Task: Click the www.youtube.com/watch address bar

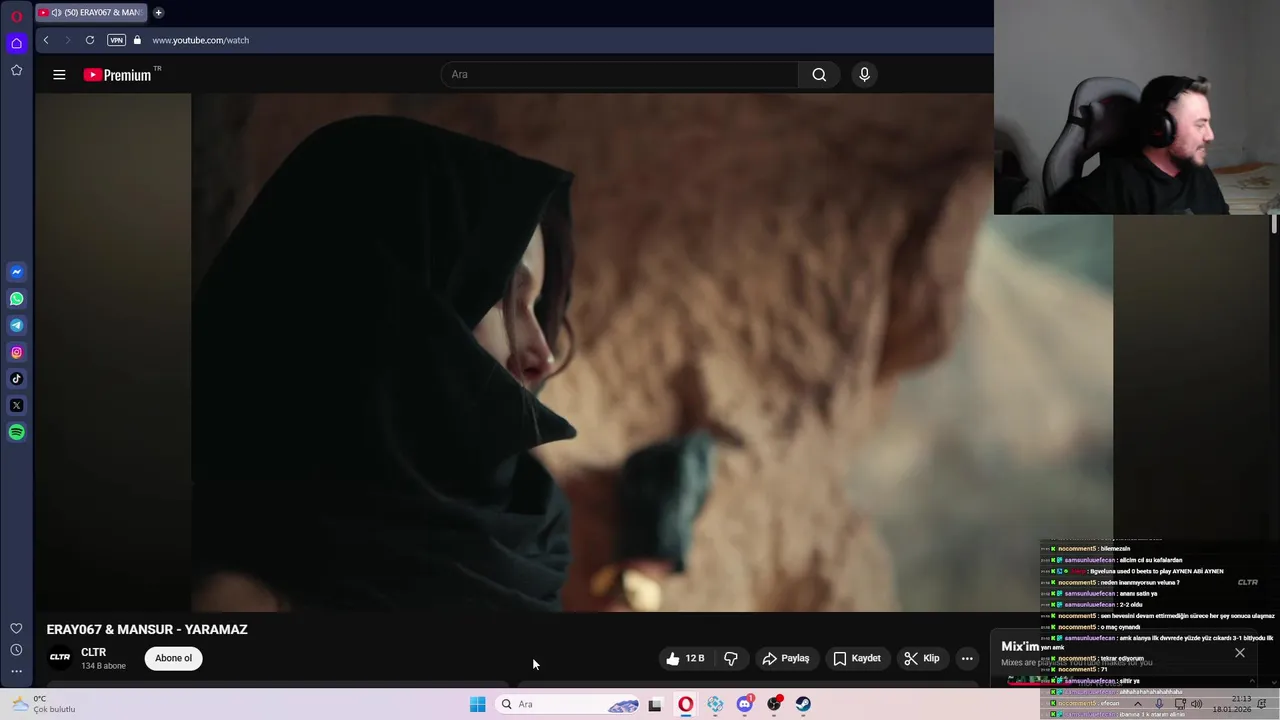Action: coord(200,40)
